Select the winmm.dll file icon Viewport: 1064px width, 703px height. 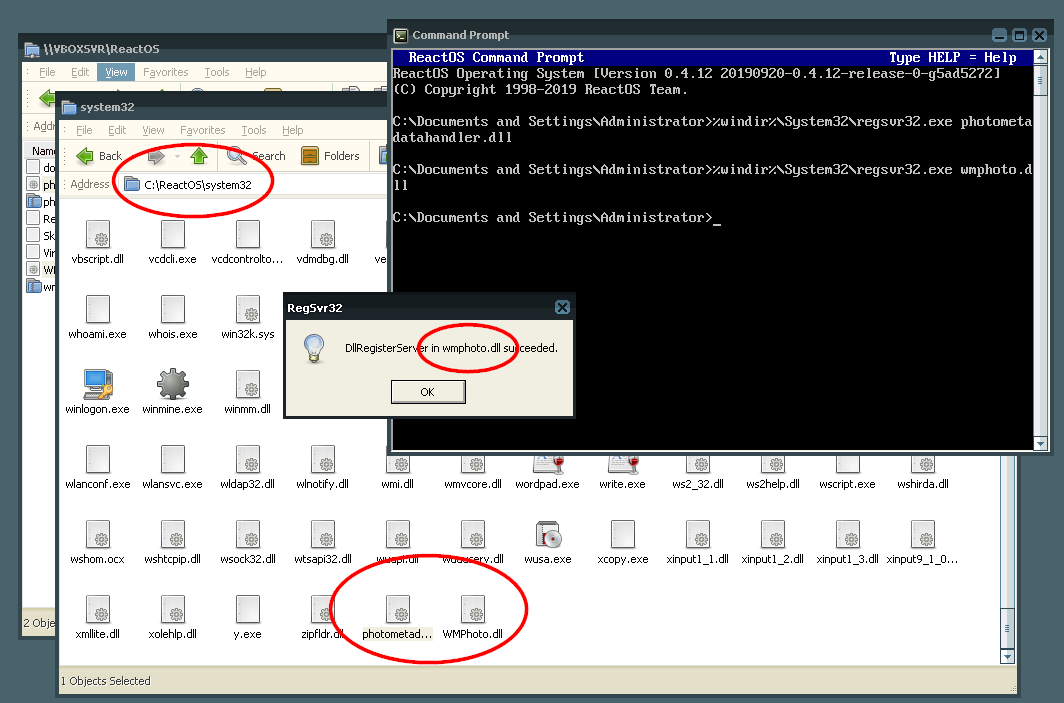(x=248, y=384)
